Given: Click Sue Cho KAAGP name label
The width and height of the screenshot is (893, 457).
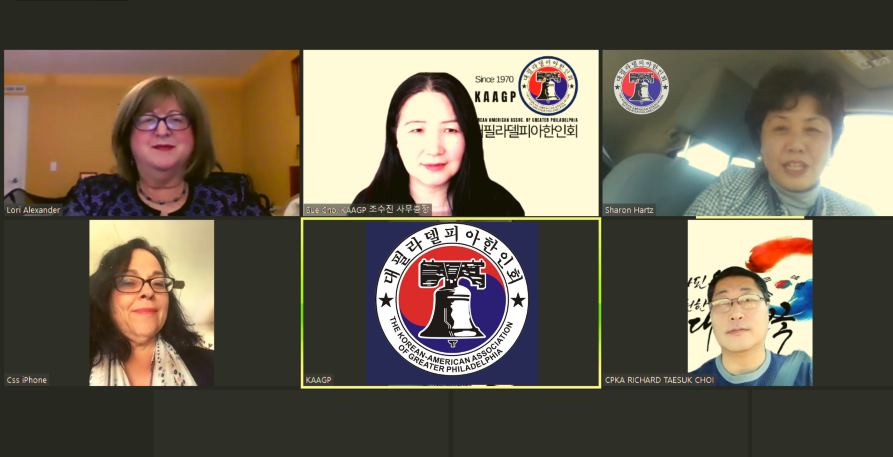Looking at the screenshot, I should pyautogui.click(x=368, y=210).
